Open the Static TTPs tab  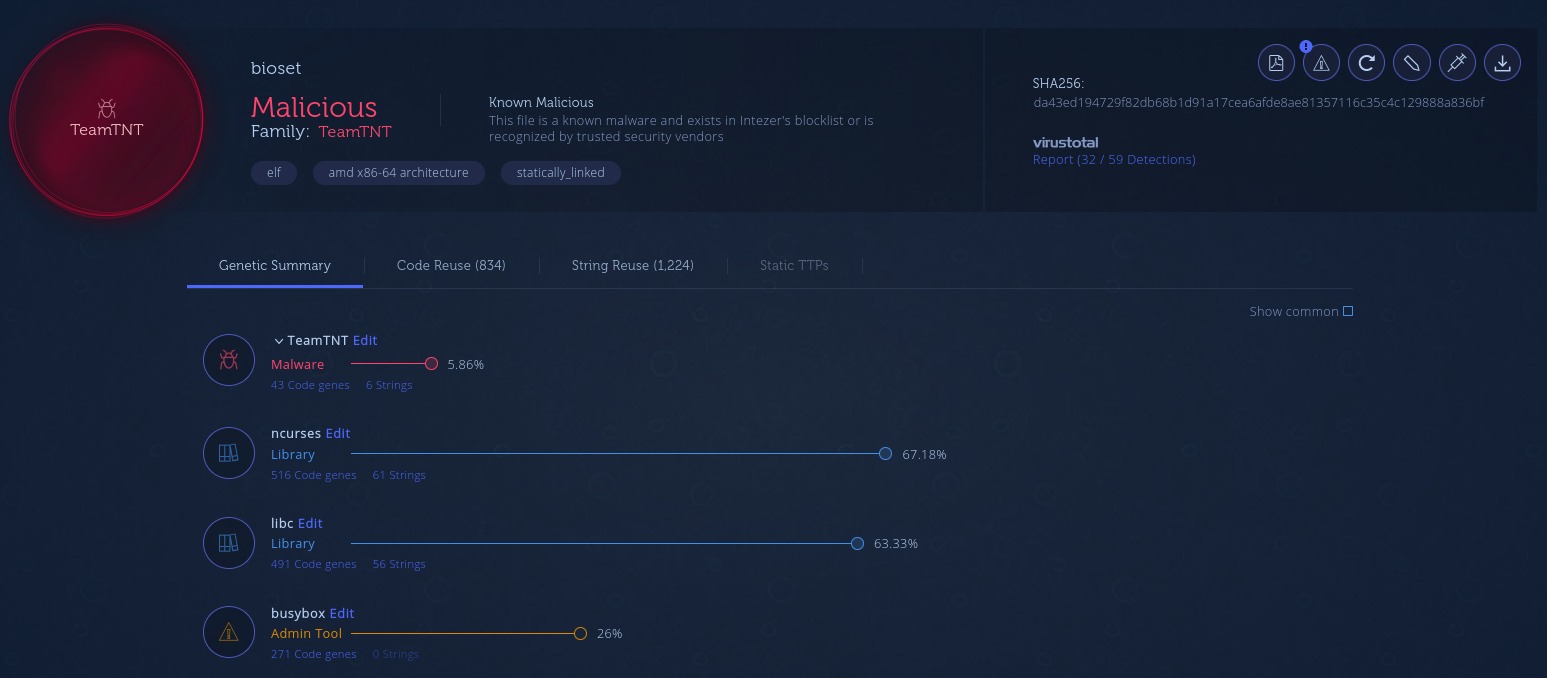794,265
